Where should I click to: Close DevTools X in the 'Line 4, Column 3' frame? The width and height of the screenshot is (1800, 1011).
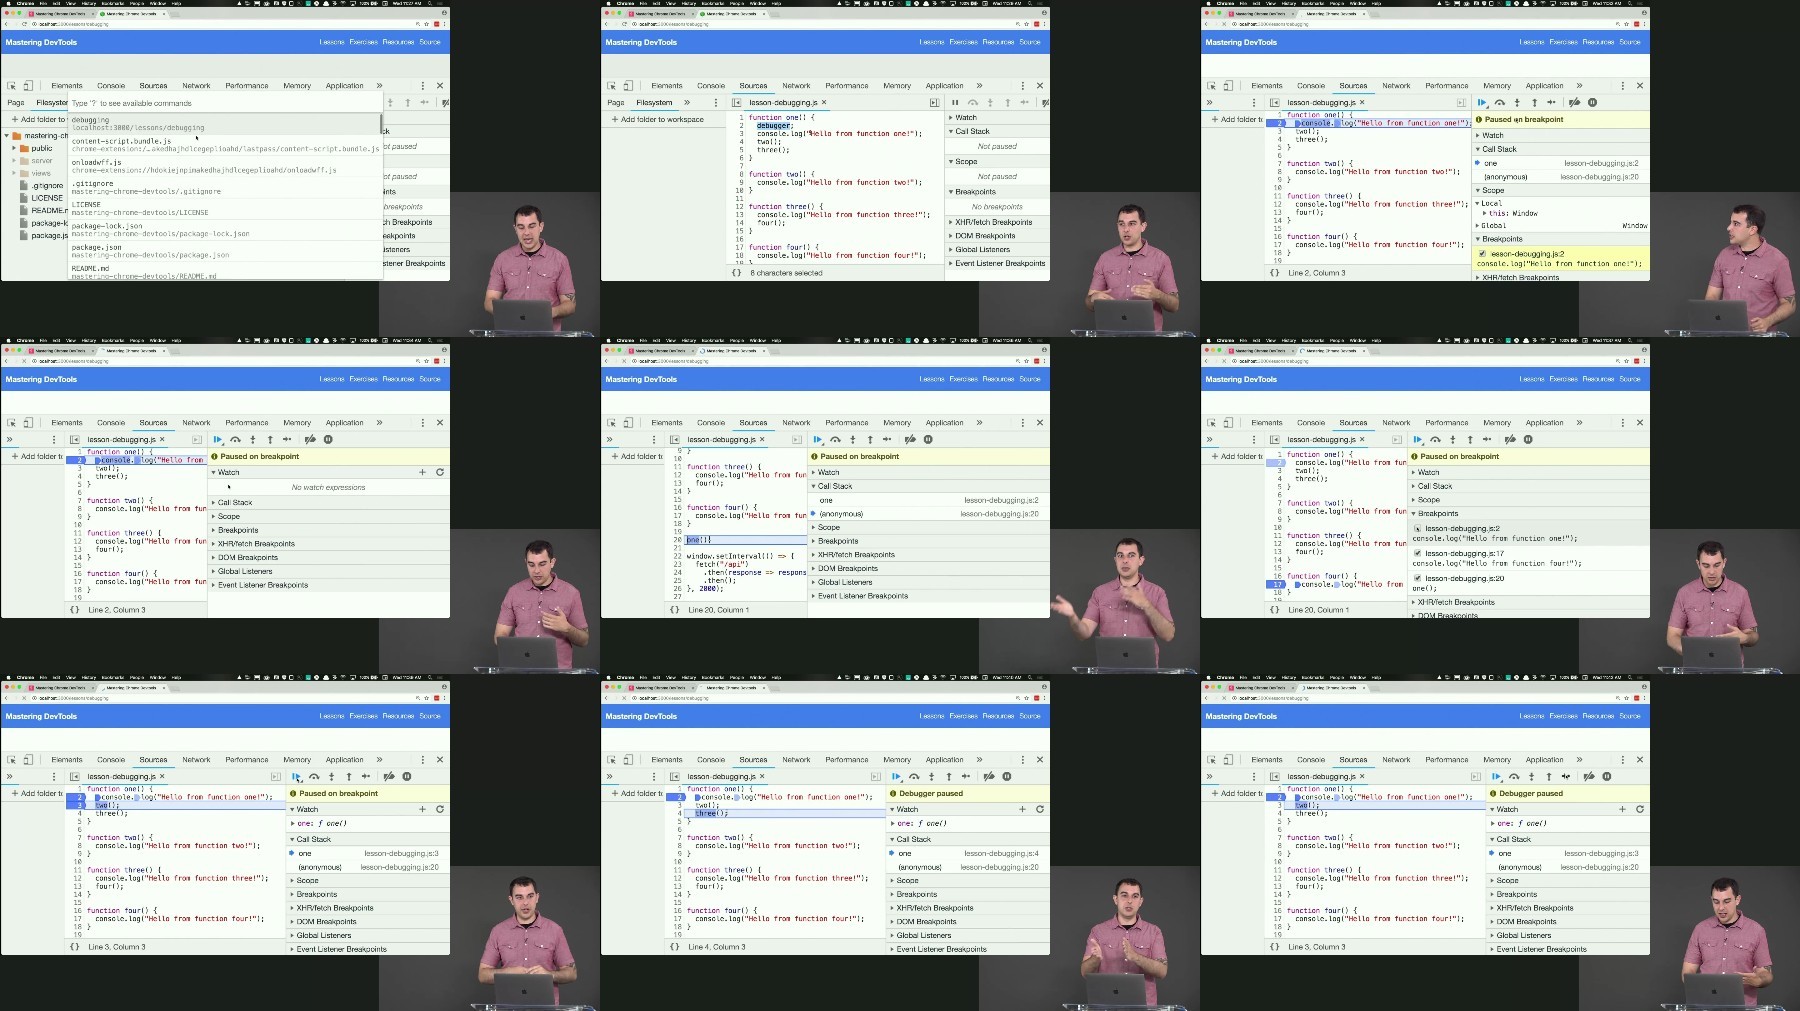pos(1040,760)
